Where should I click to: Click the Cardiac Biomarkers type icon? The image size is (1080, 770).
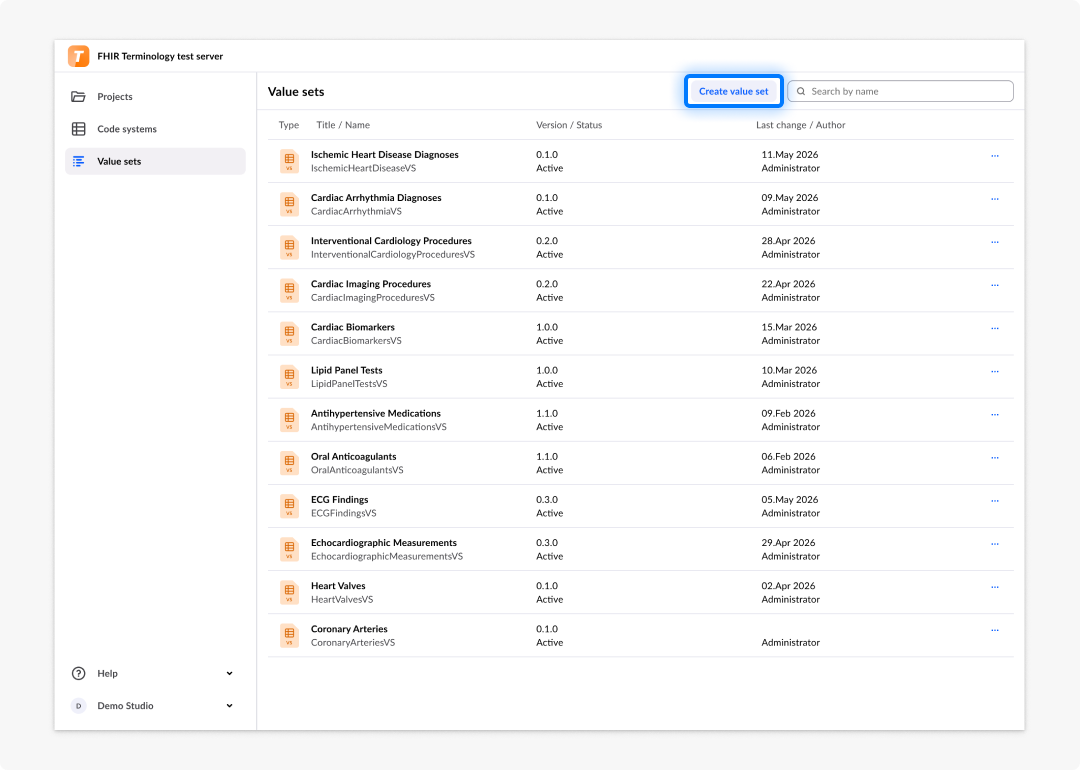(x=289, y=334)
